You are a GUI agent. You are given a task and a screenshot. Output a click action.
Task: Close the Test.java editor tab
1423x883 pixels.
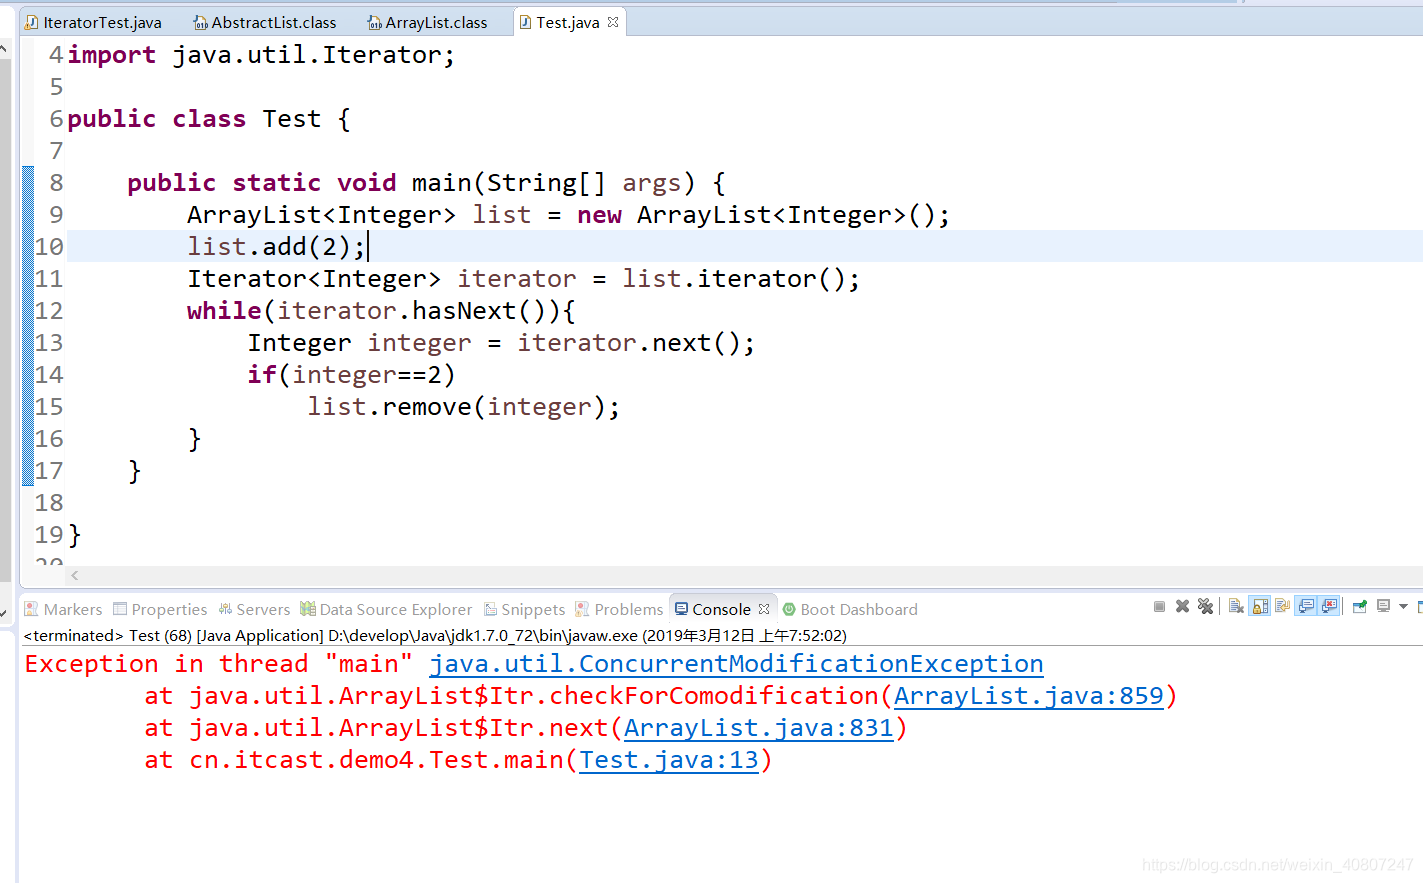613,22
